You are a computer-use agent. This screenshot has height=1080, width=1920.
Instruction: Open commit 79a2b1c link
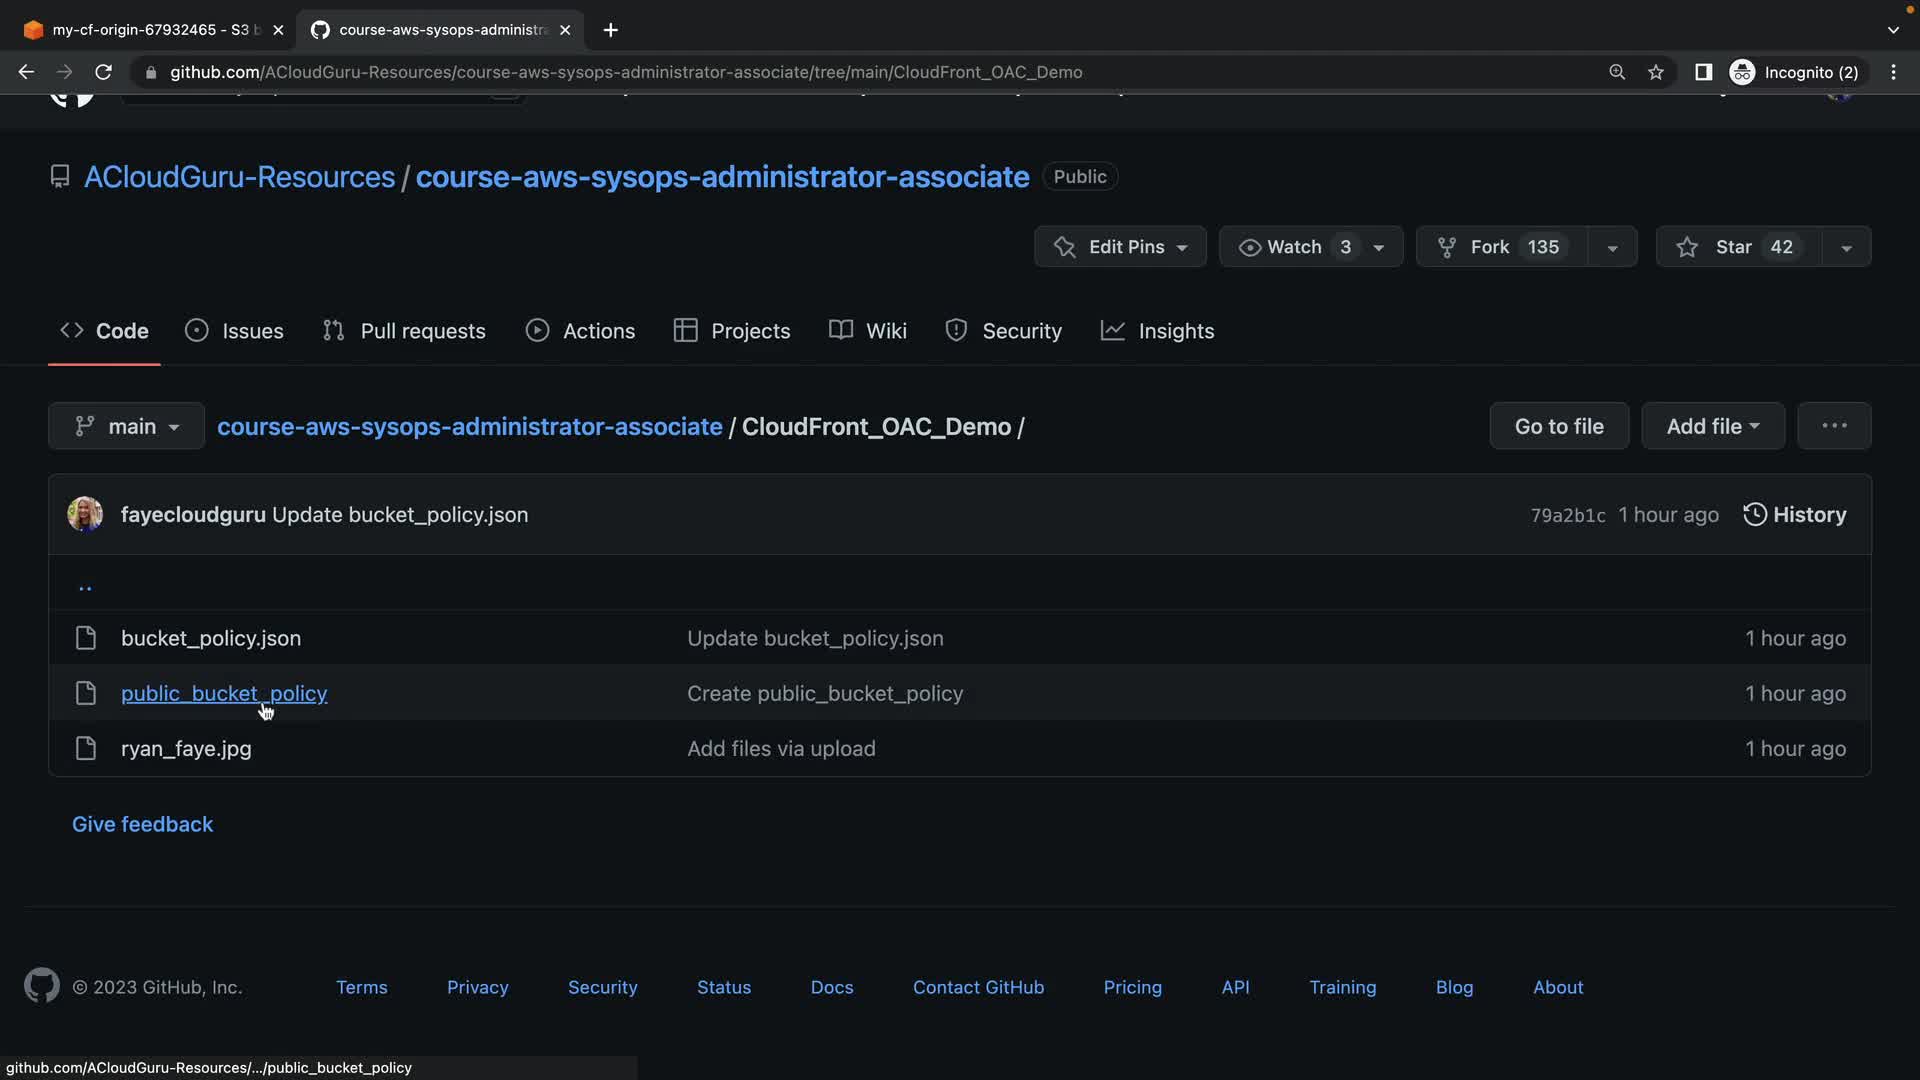(x=1567, y=515)
